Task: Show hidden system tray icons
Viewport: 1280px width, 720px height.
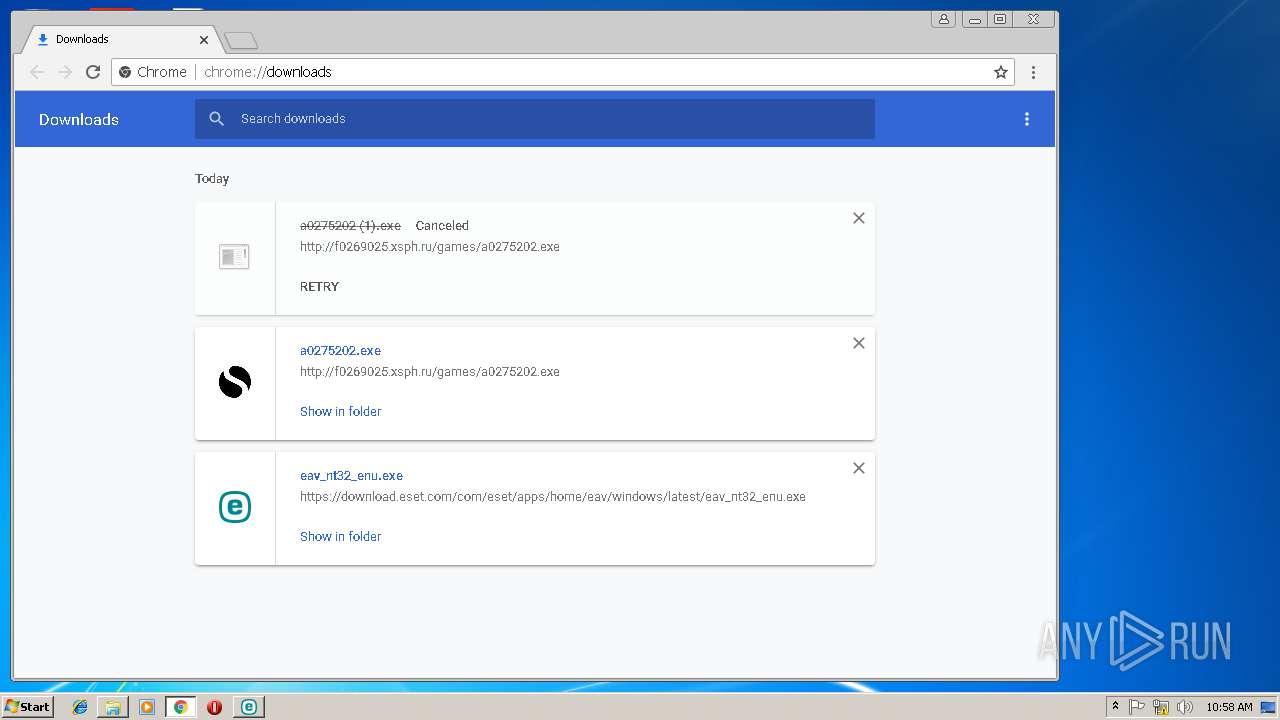Action: 1115,707
